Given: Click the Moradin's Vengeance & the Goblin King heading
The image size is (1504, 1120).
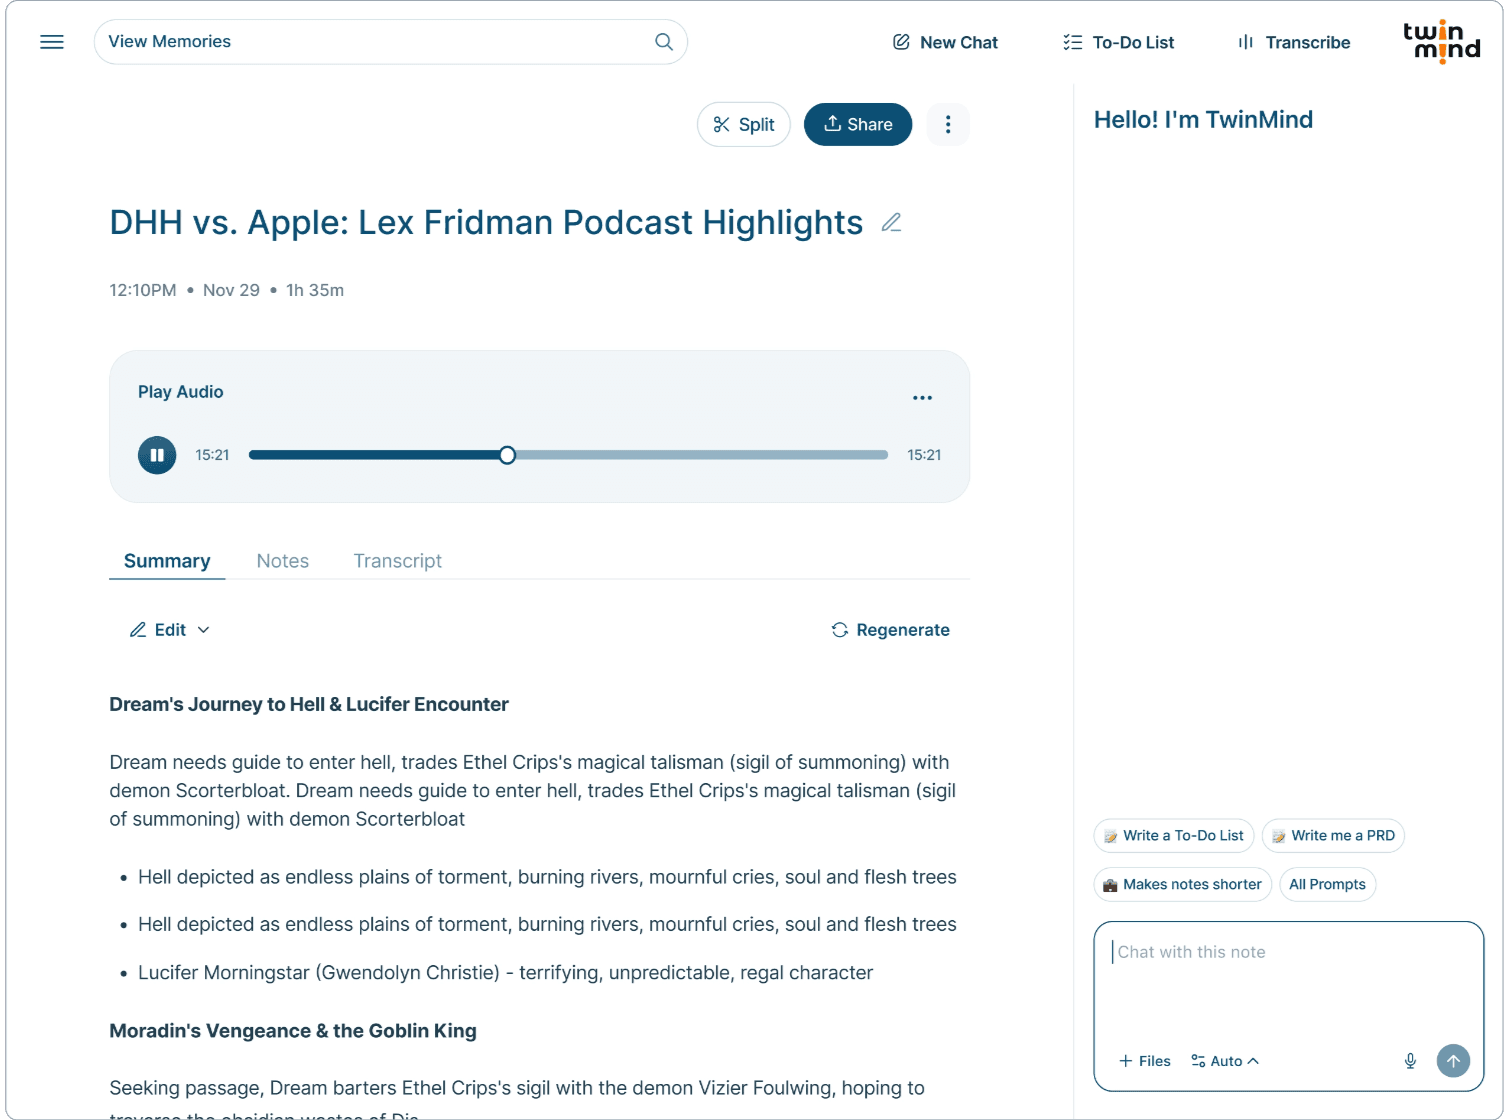Looking at the screenshot, I should click(293, 1031).
